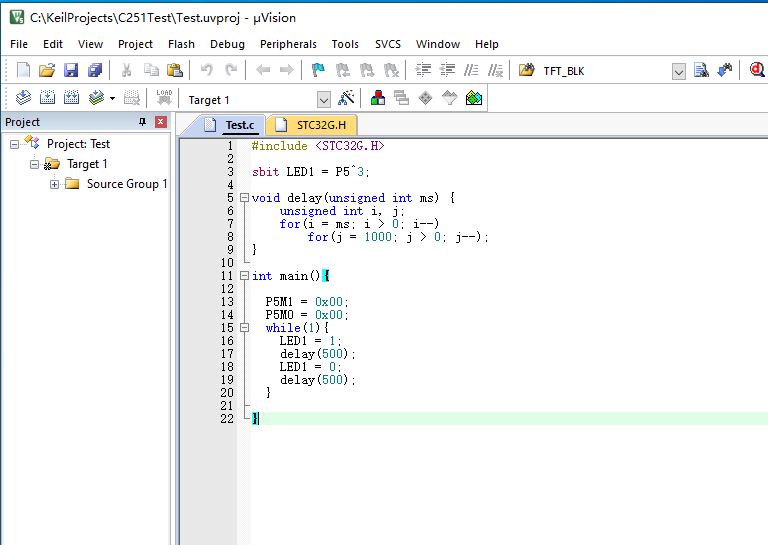Translate current file icon
Viewport: 768px width, 545px height.
23,98
